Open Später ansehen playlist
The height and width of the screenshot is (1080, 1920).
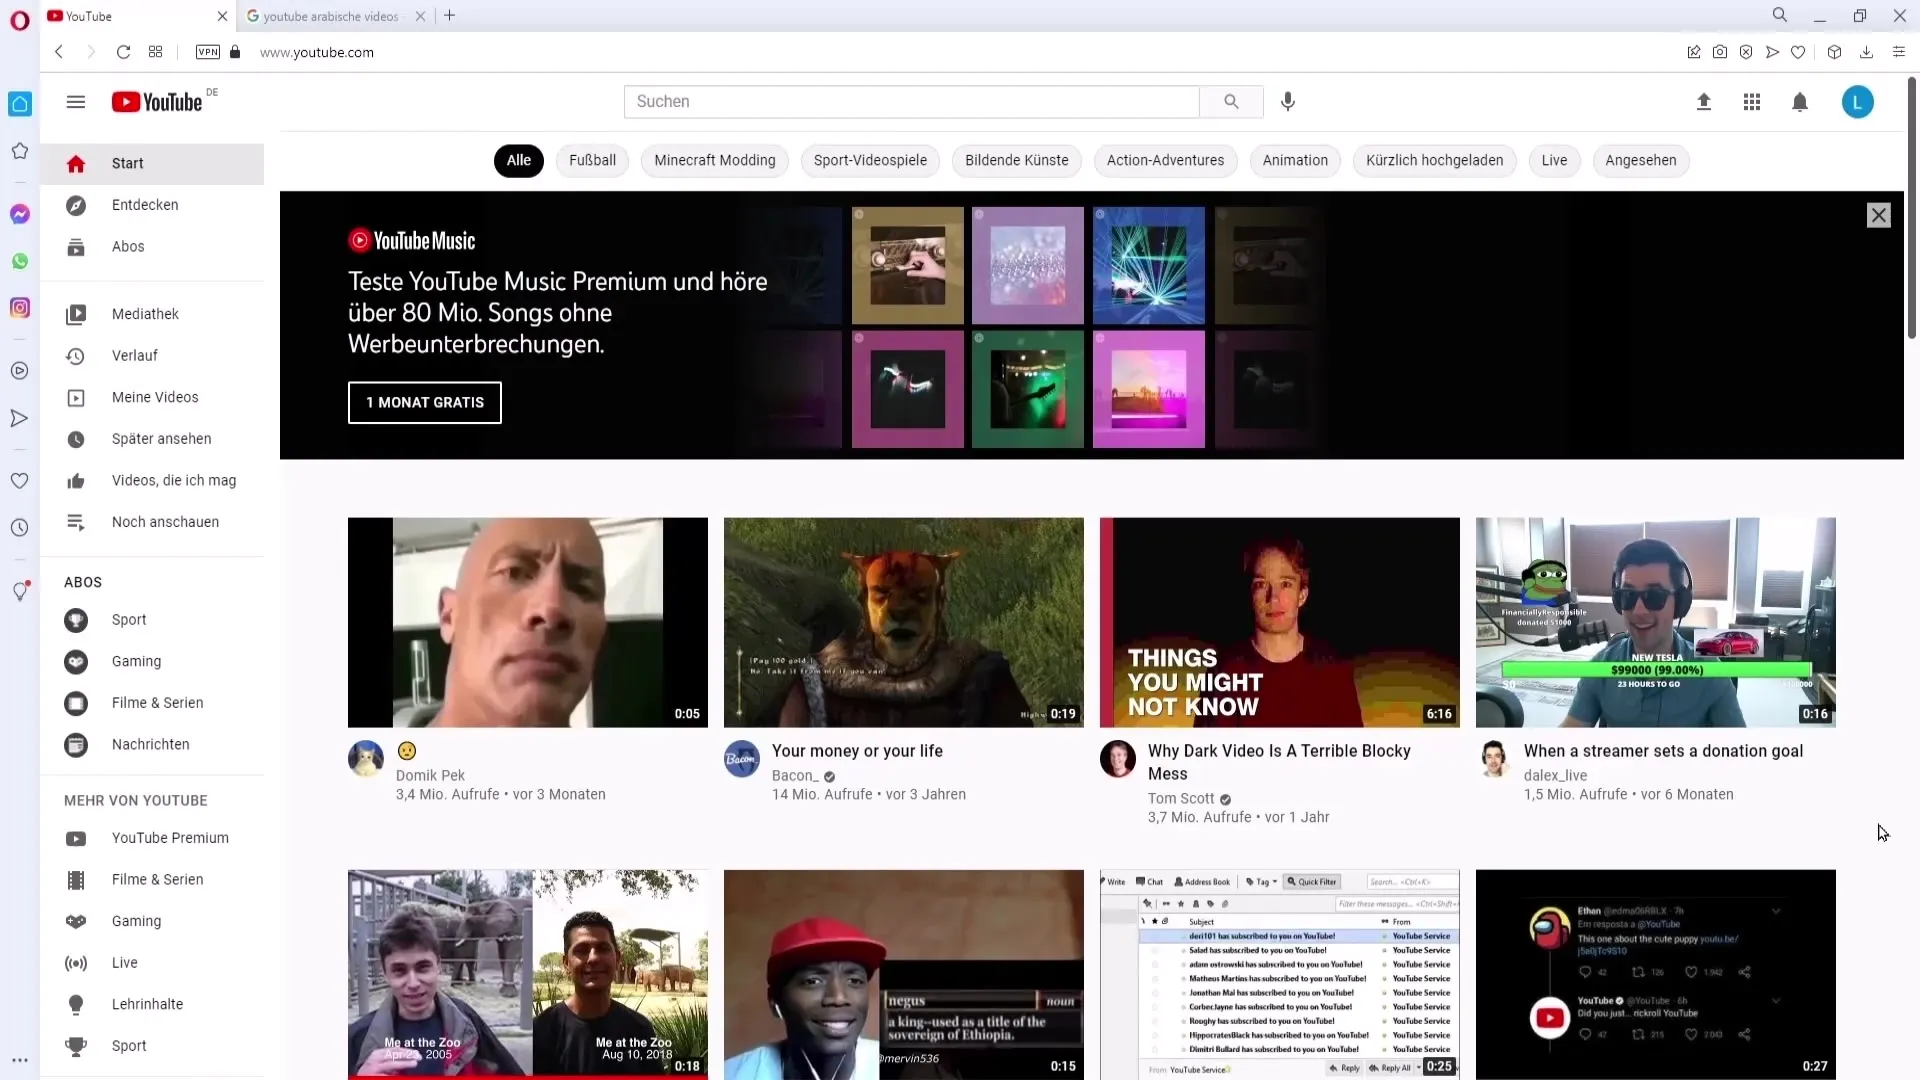(152, 439)
